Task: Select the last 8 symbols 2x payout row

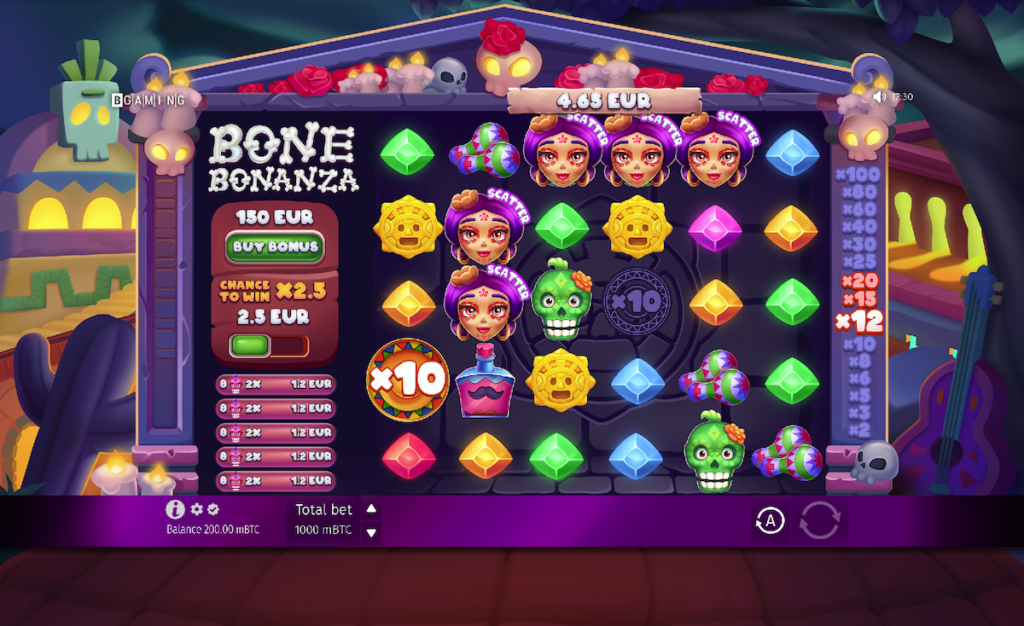Action: coord(276,480)
